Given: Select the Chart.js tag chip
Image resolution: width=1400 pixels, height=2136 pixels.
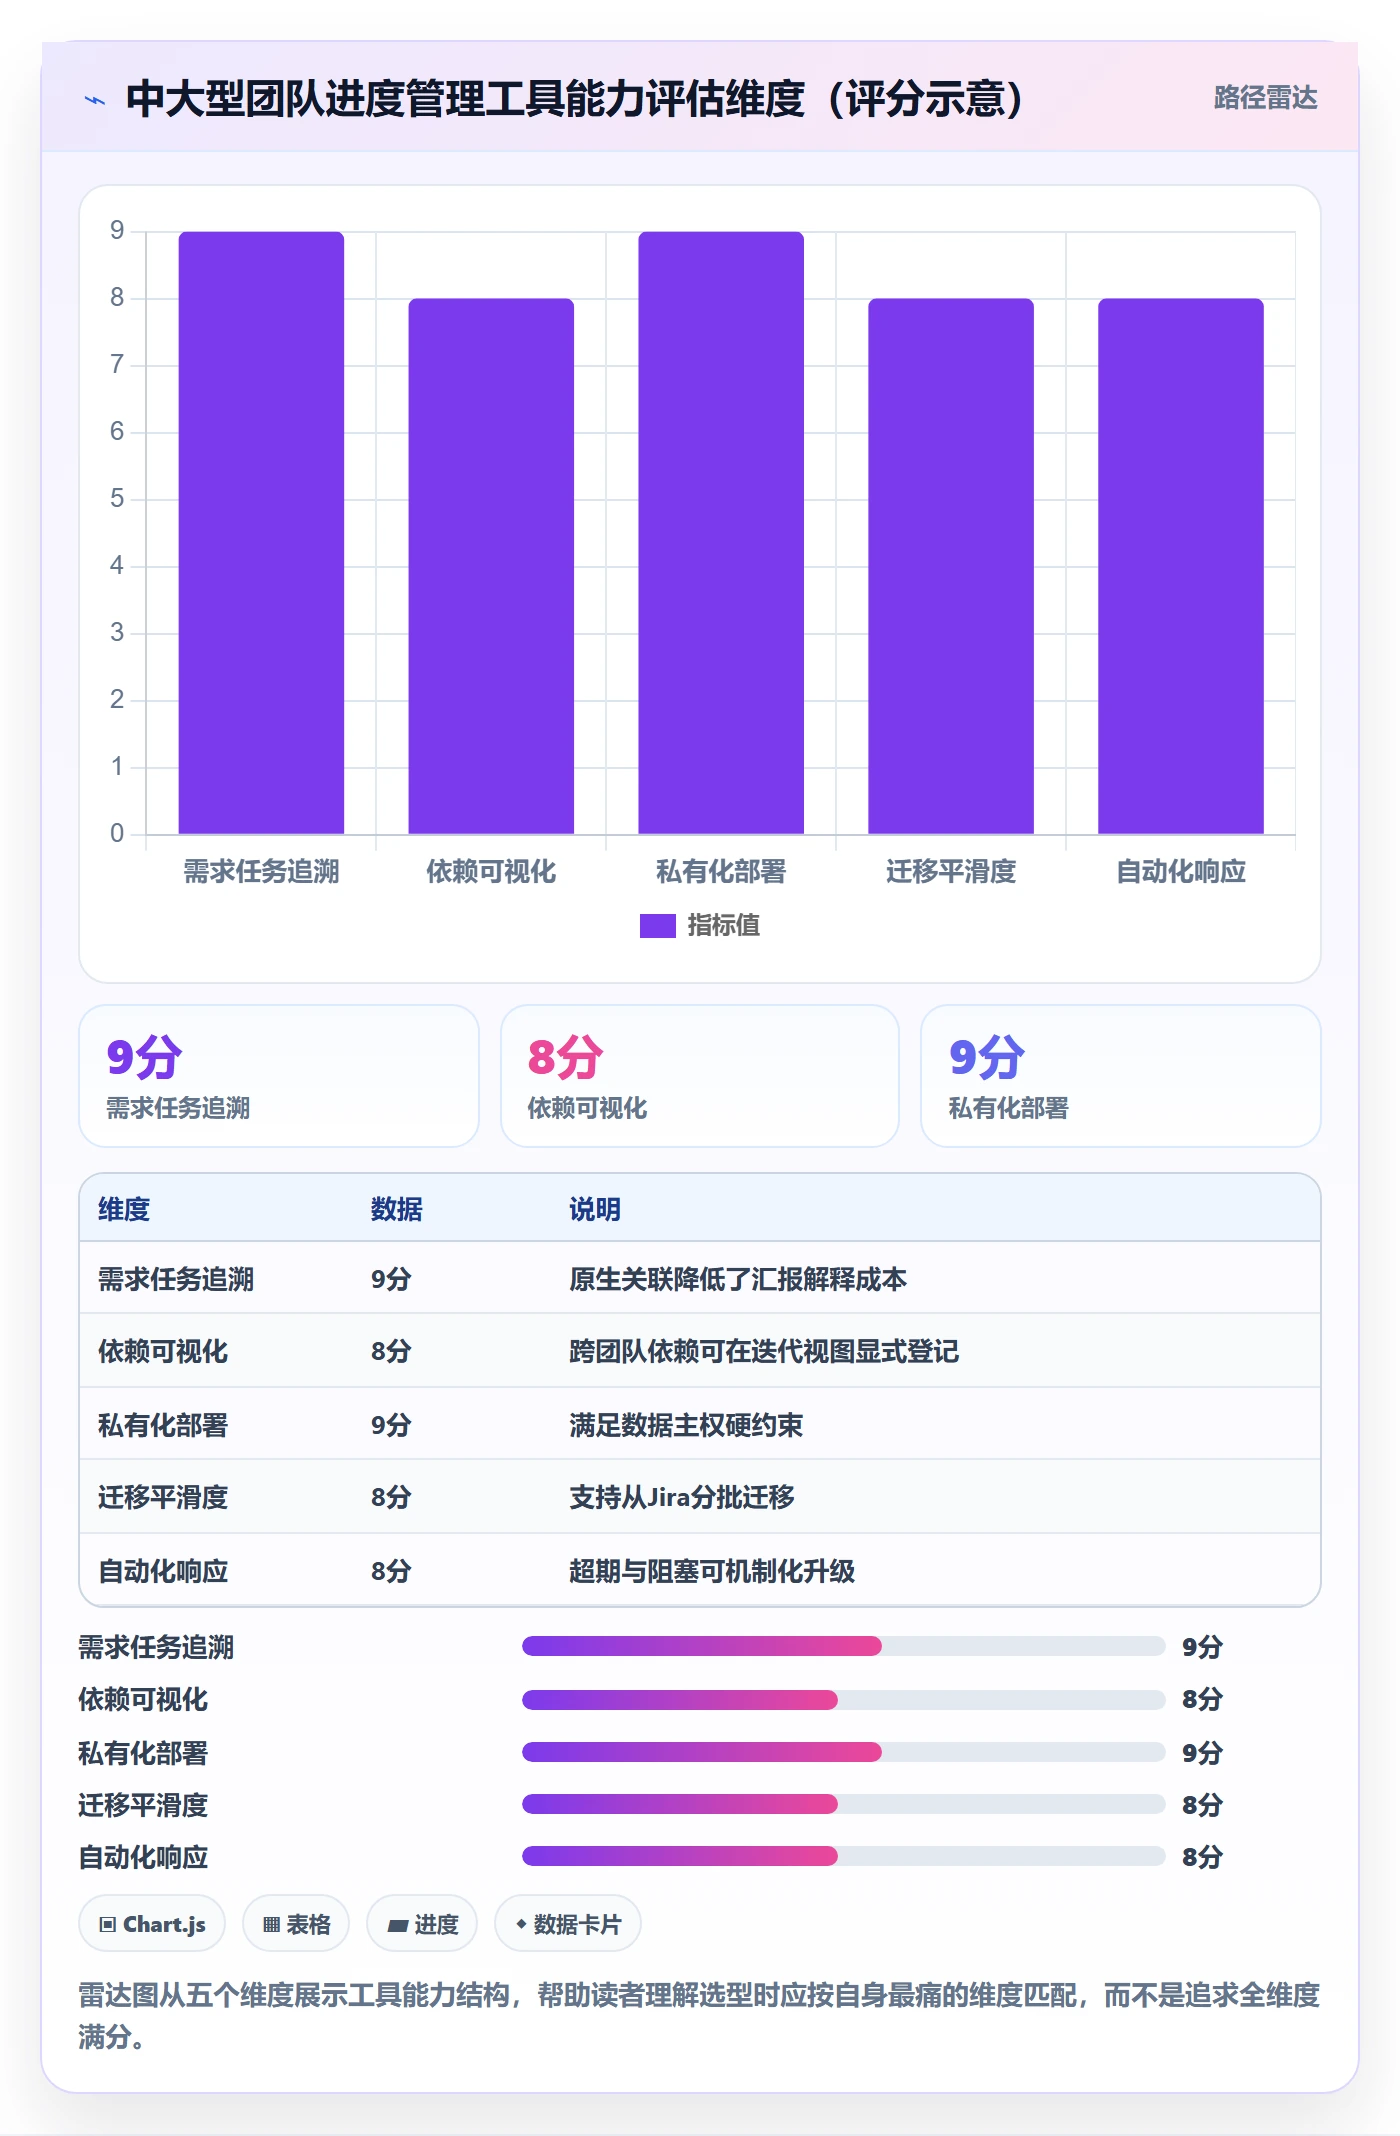Looking at the screenshot, I should 152,1923.
